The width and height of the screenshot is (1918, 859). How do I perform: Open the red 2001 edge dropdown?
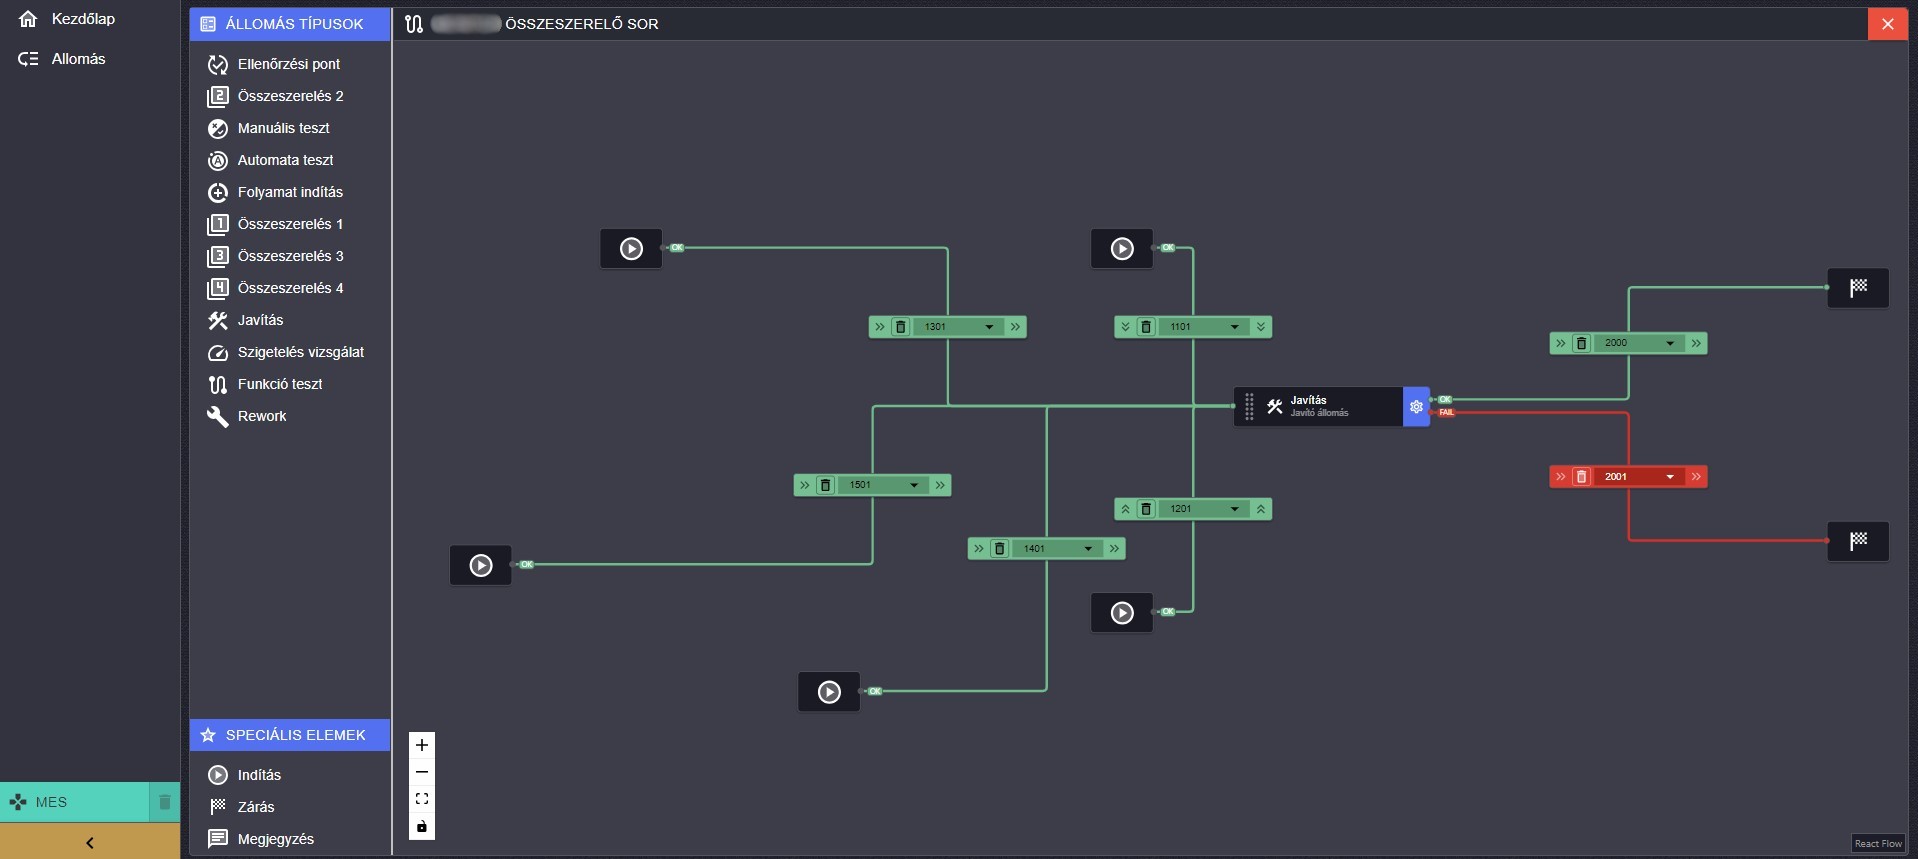coord(1639,477)
